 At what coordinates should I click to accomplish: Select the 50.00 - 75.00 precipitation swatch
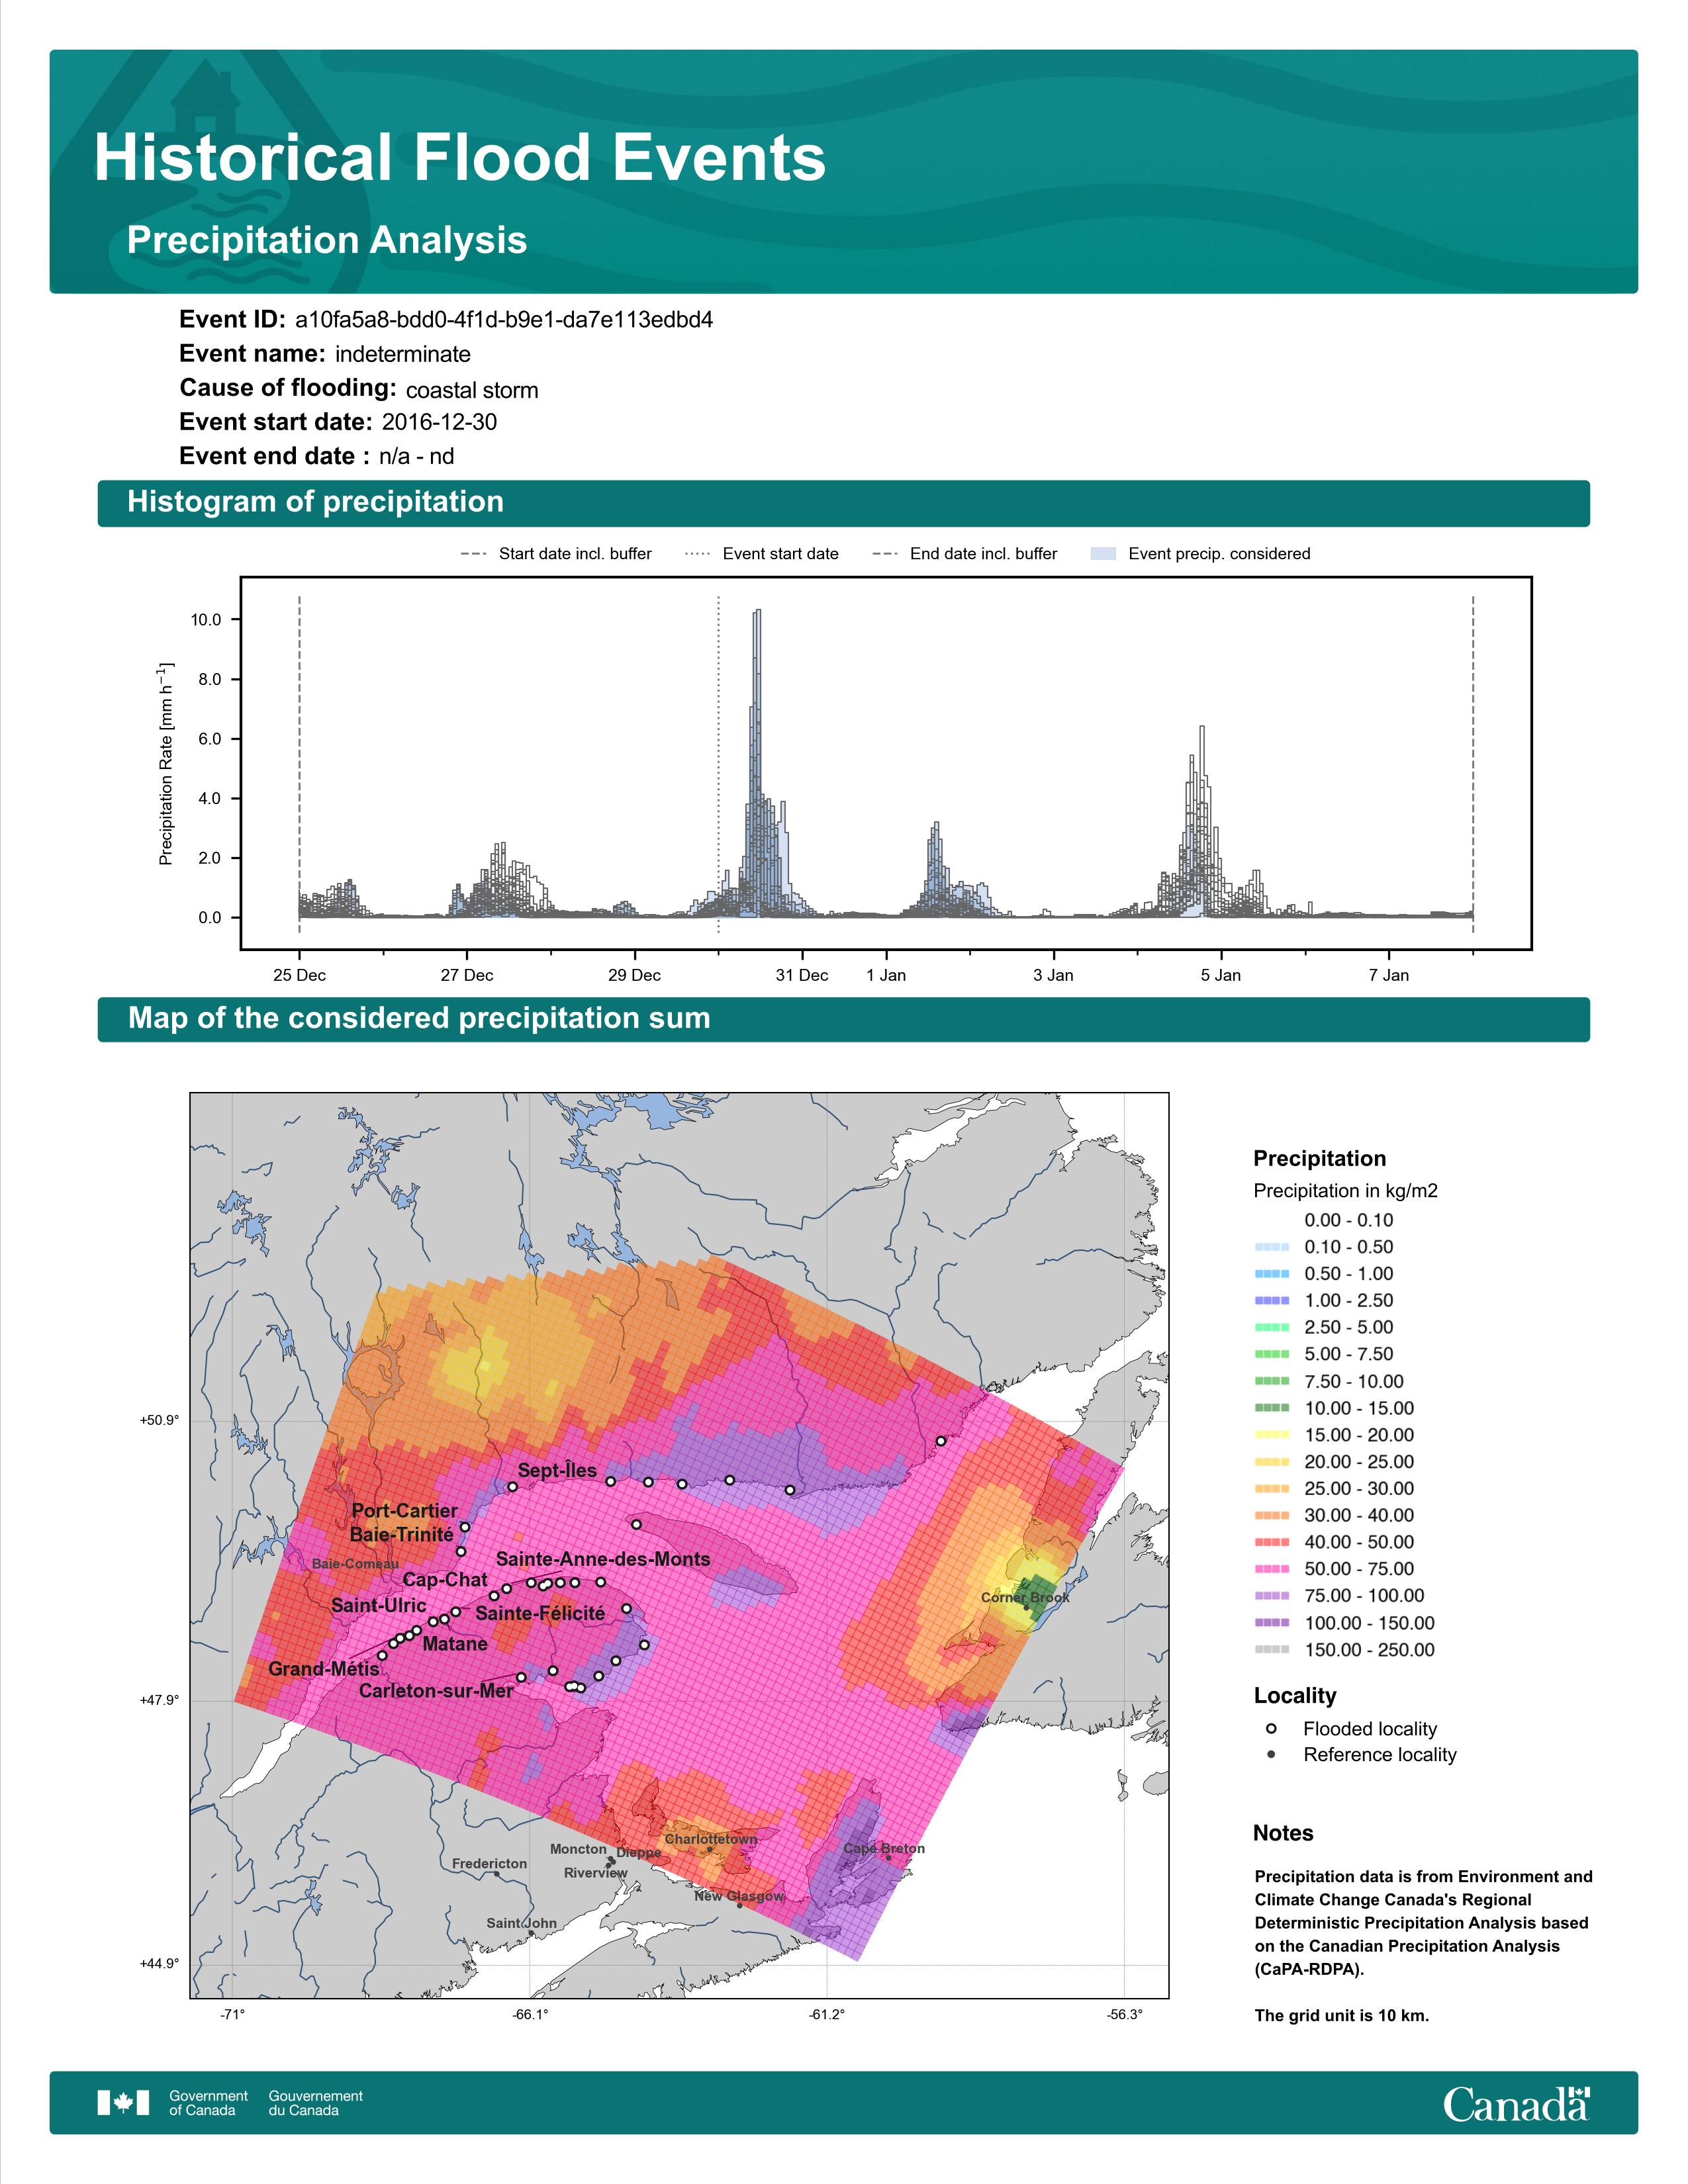tap(1271, 1569)
